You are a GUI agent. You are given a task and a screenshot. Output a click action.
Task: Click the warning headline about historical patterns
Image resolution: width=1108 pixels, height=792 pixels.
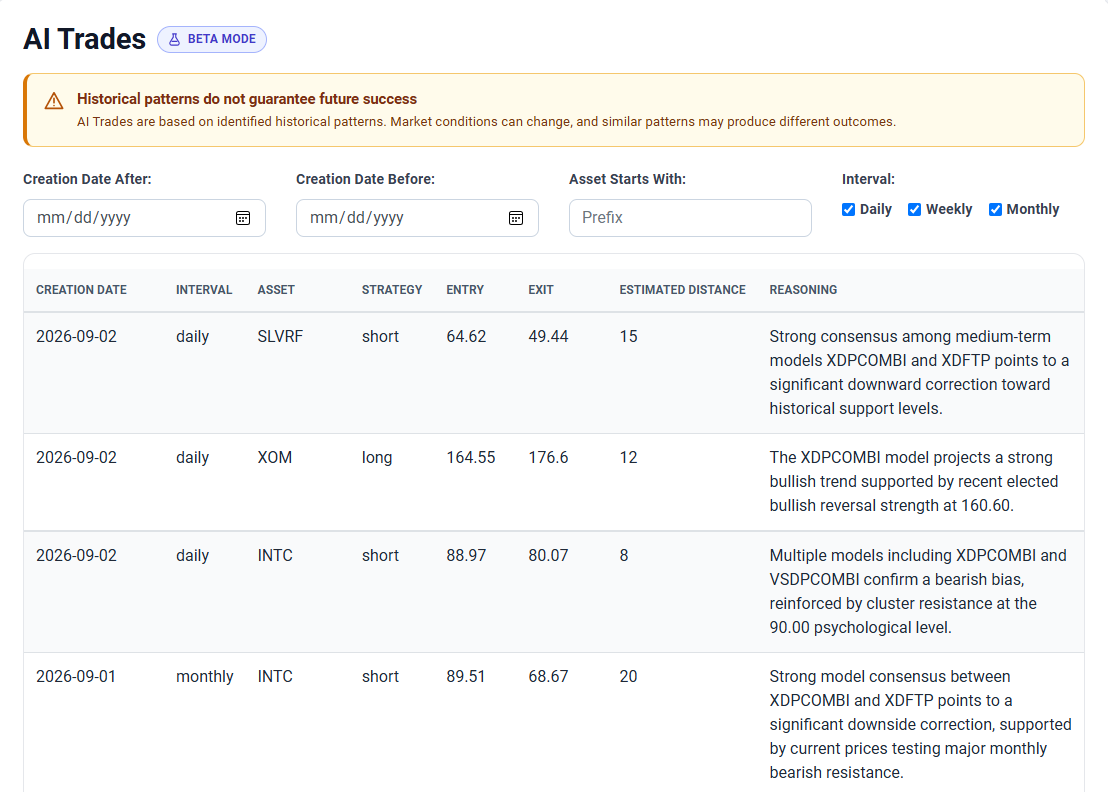(x=247, y=99)
